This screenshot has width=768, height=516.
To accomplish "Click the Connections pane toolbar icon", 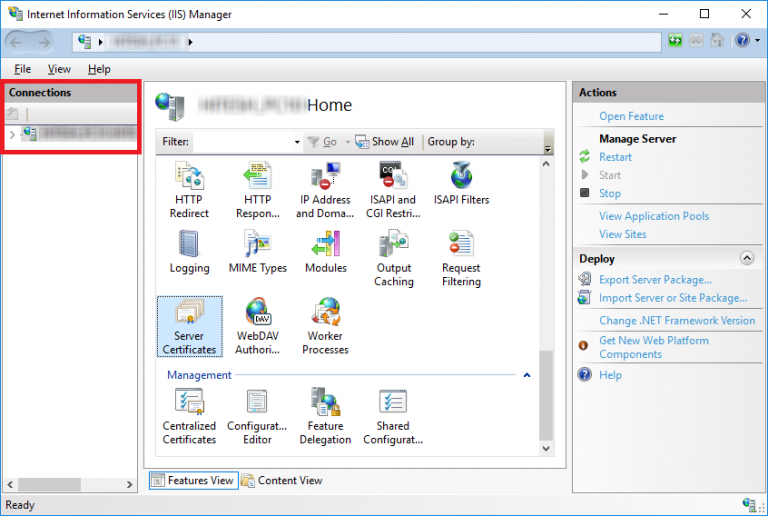I will click(x=12, y=114).
